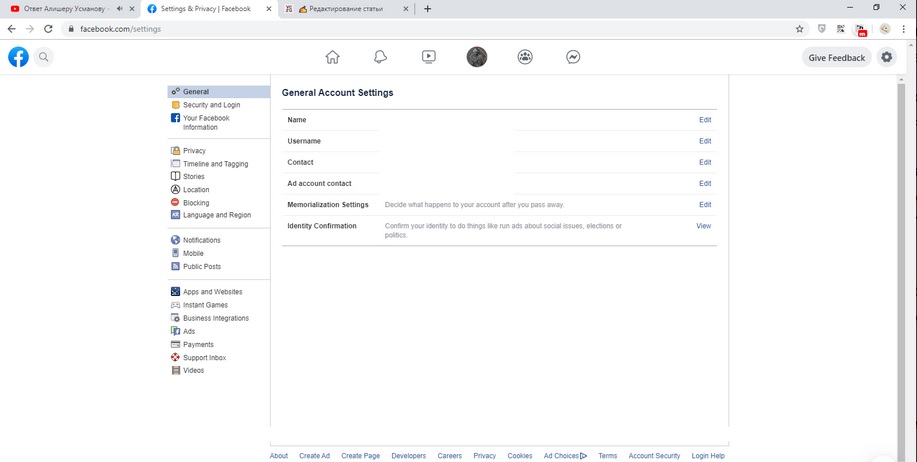Open Privacy settings in the sidebar

point(194,151)
